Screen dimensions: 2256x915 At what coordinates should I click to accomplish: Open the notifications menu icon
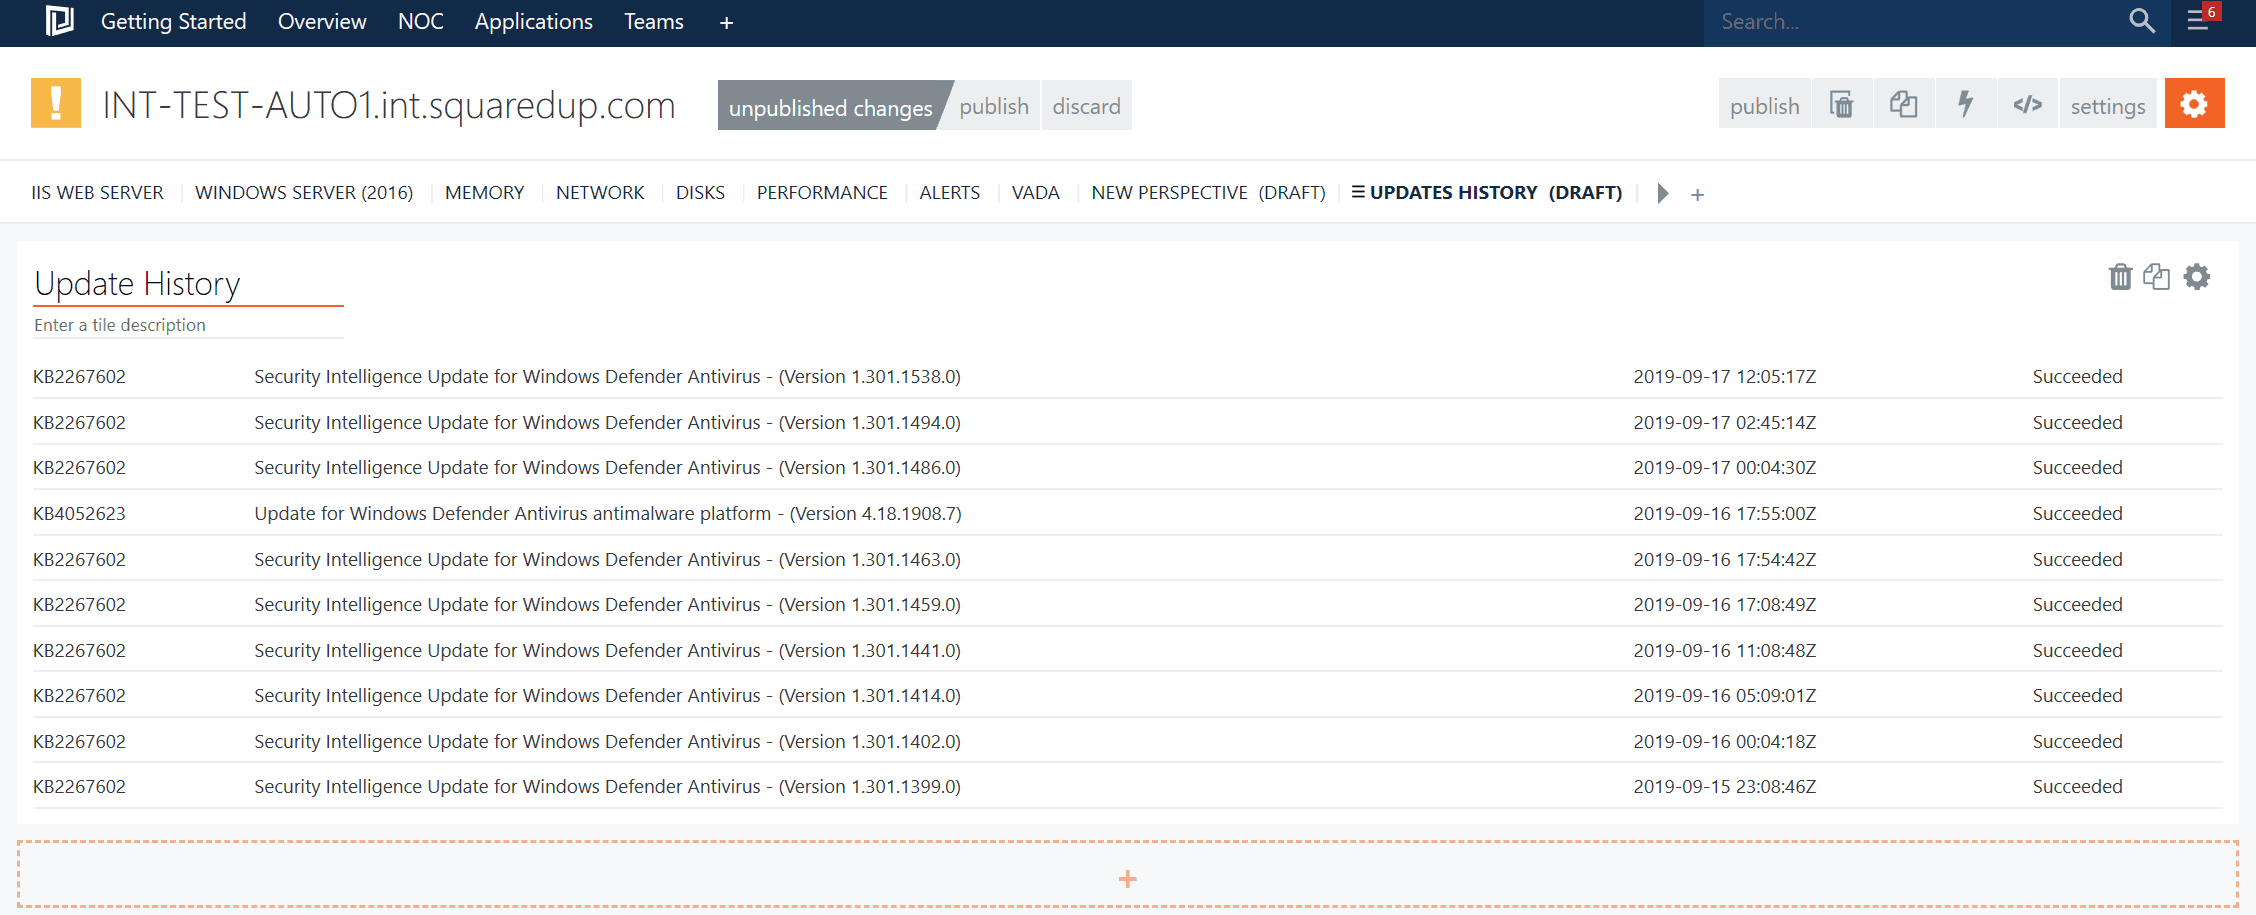[x=2199, y=20]
